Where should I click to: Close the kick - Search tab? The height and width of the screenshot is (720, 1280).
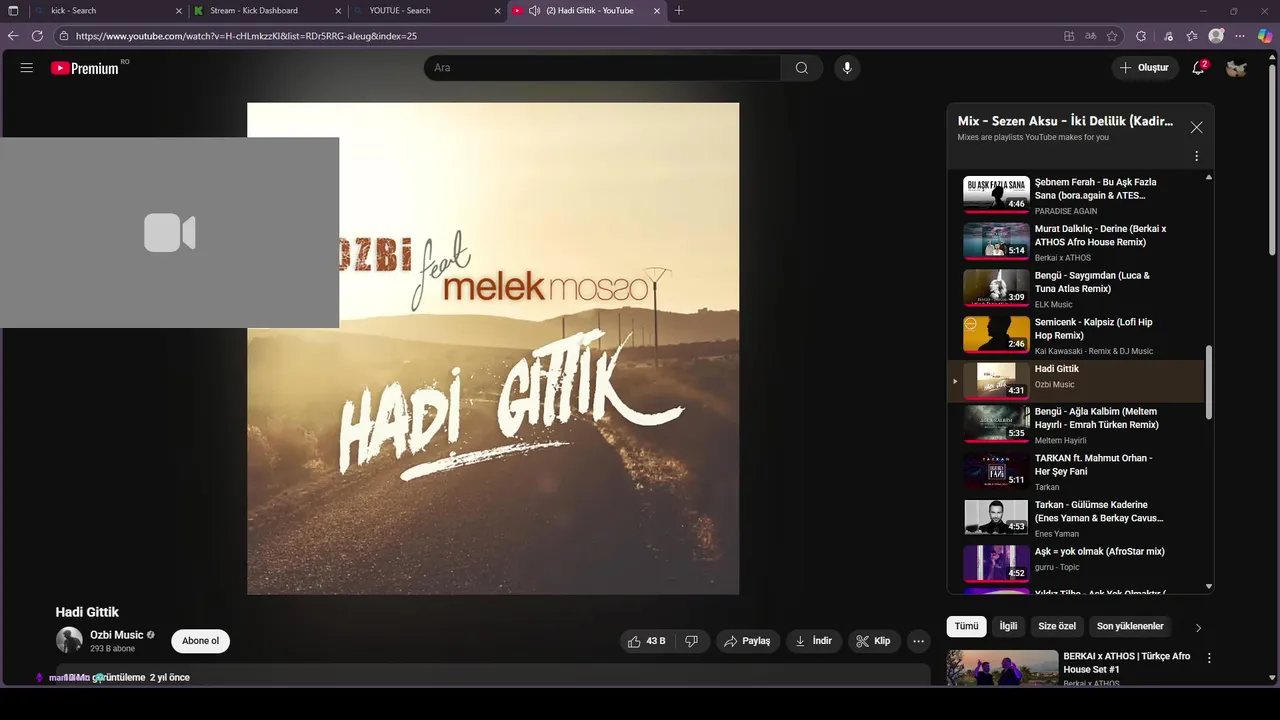coord(179,10)
